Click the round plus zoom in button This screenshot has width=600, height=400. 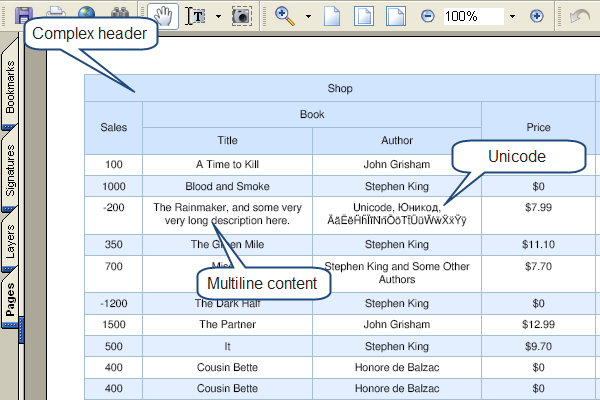point(536,16)
